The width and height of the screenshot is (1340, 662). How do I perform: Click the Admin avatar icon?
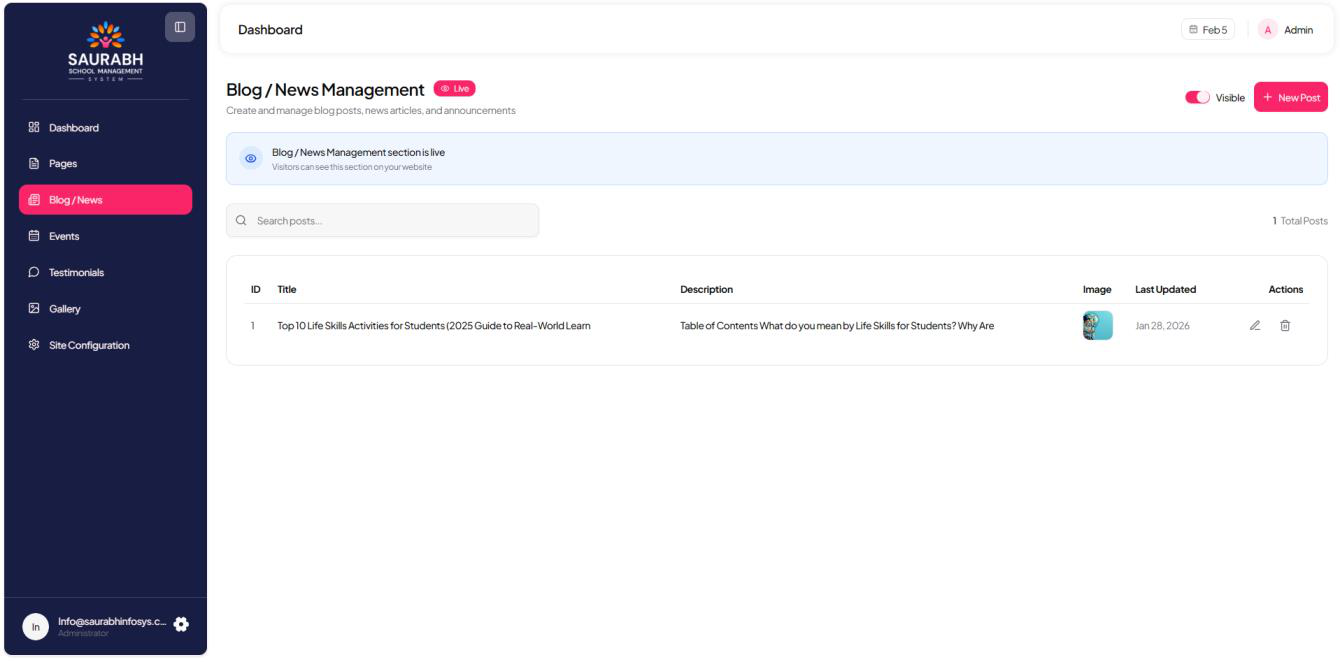[1268, 30]
